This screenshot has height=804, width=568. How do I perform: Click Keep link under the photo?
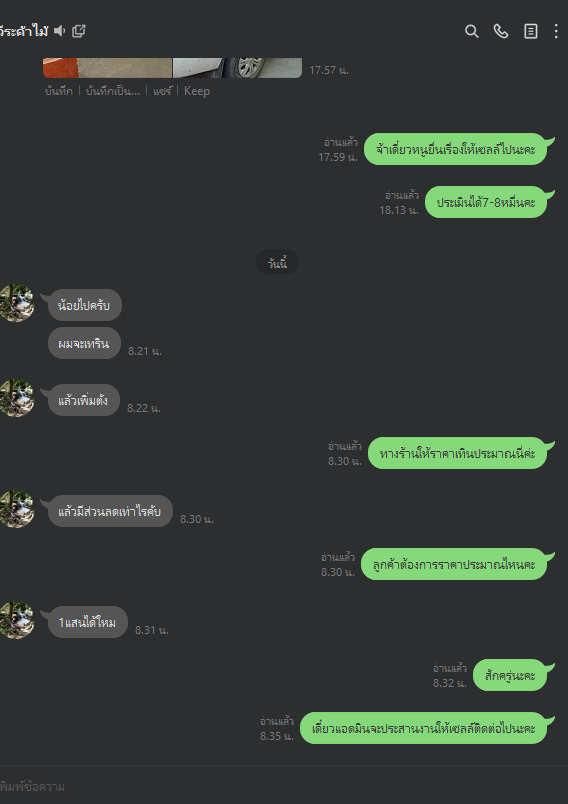pos(197,91)
